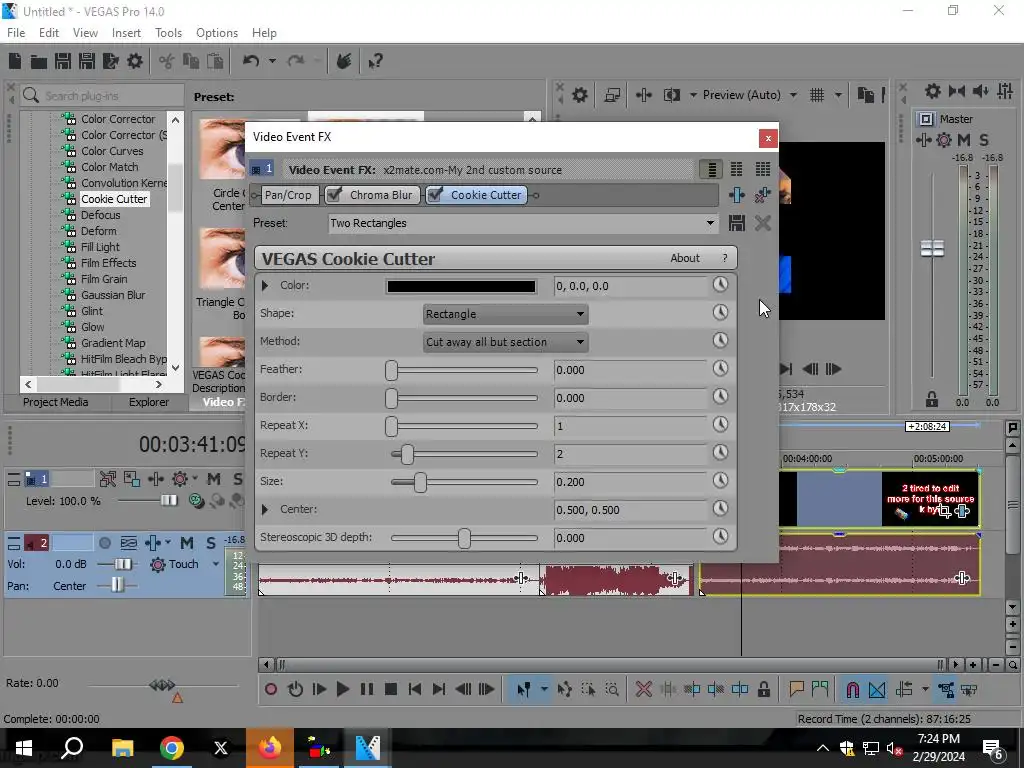This screenshot has height=768, width=1024.
Task: Expand the Center parameter triangle
Action: pyautogui.click(x=264, y=509)
